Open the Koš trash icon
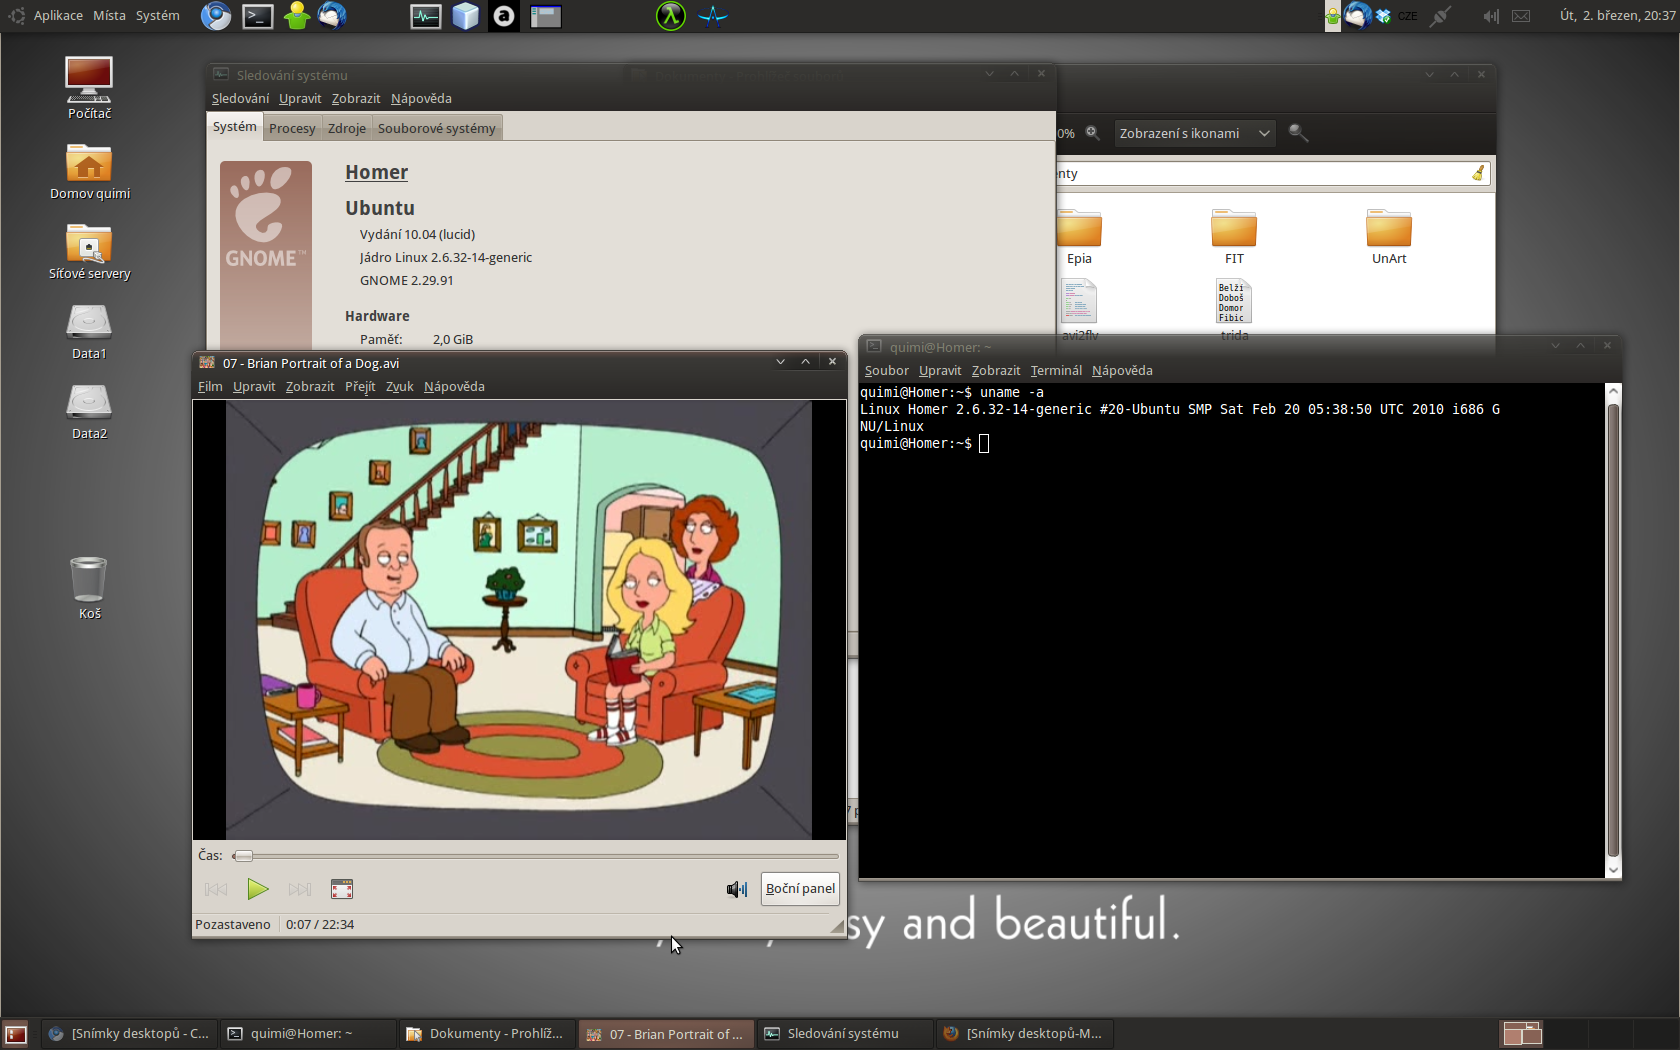This screenshot has height=1050, width=1680. [89, 588]
